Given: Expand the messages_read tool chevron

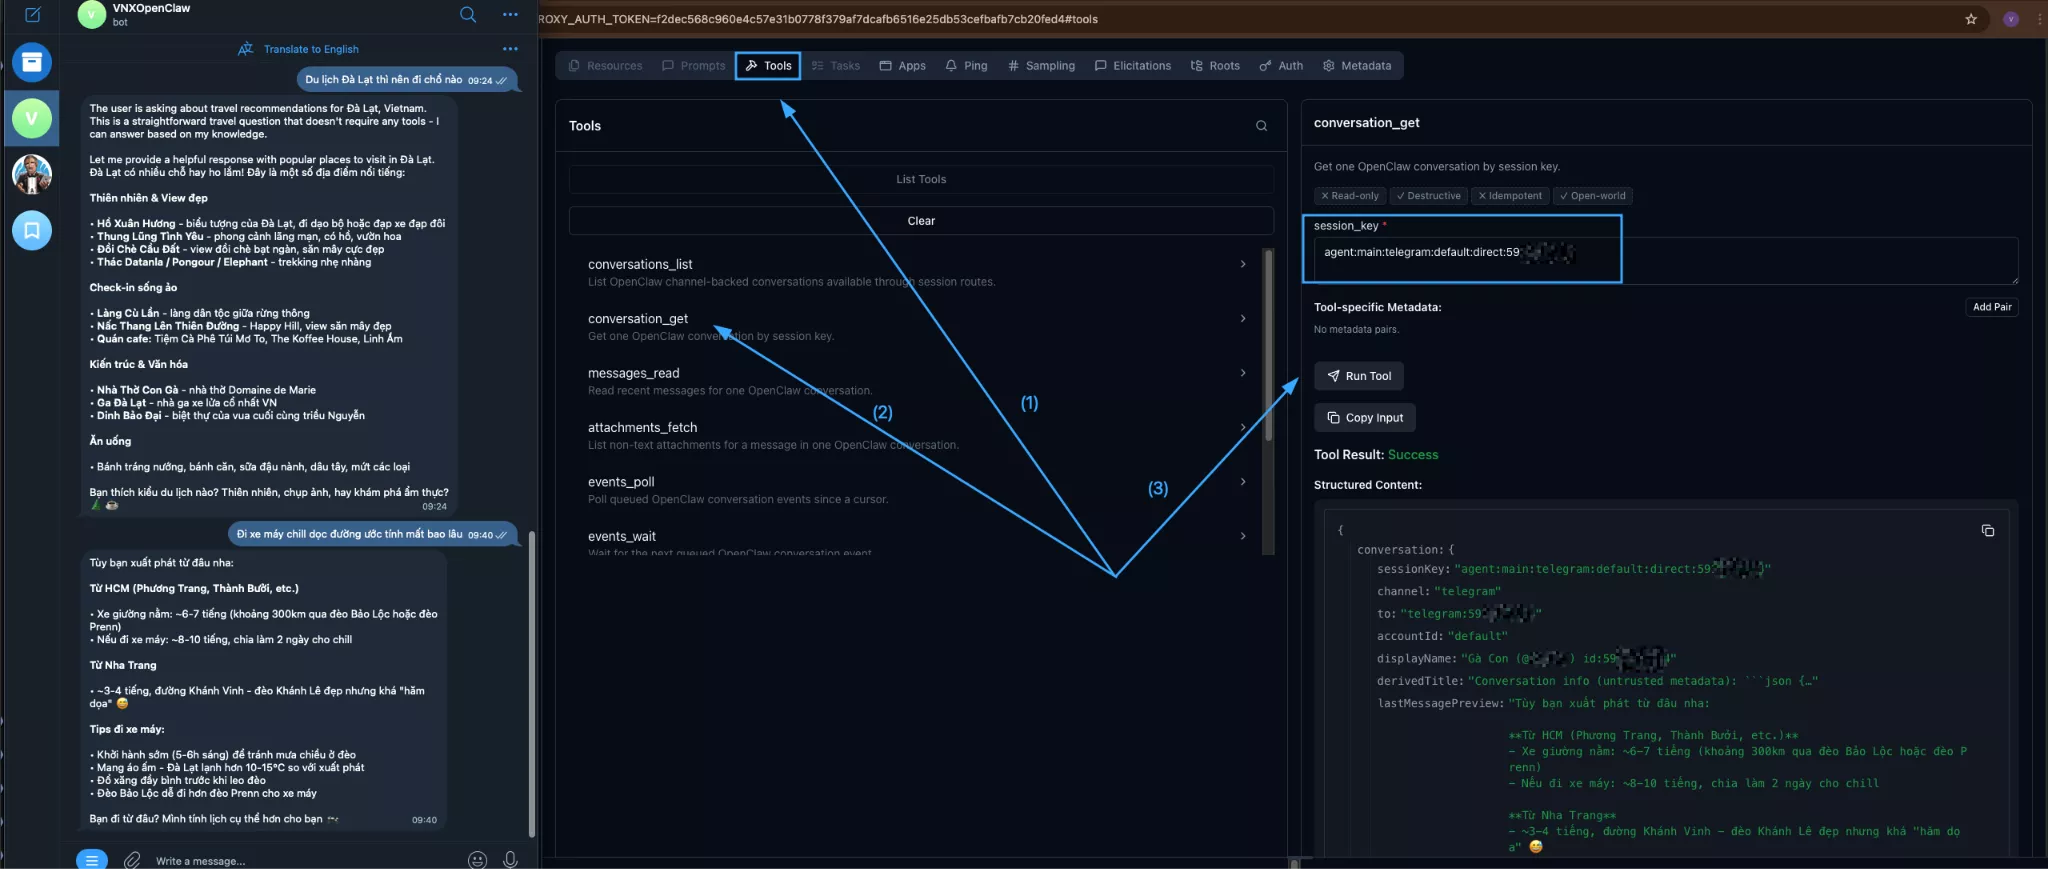Looking at the screenshot, I should [1243, 373].
